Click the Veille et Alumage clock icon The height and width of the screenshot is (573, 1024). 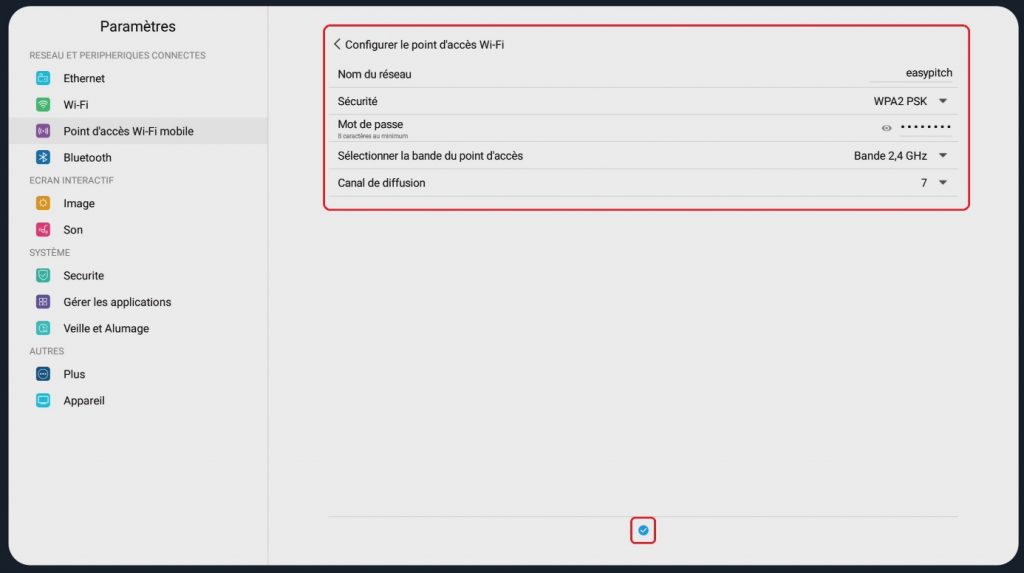pyautogui.click(x=43, y=329)
